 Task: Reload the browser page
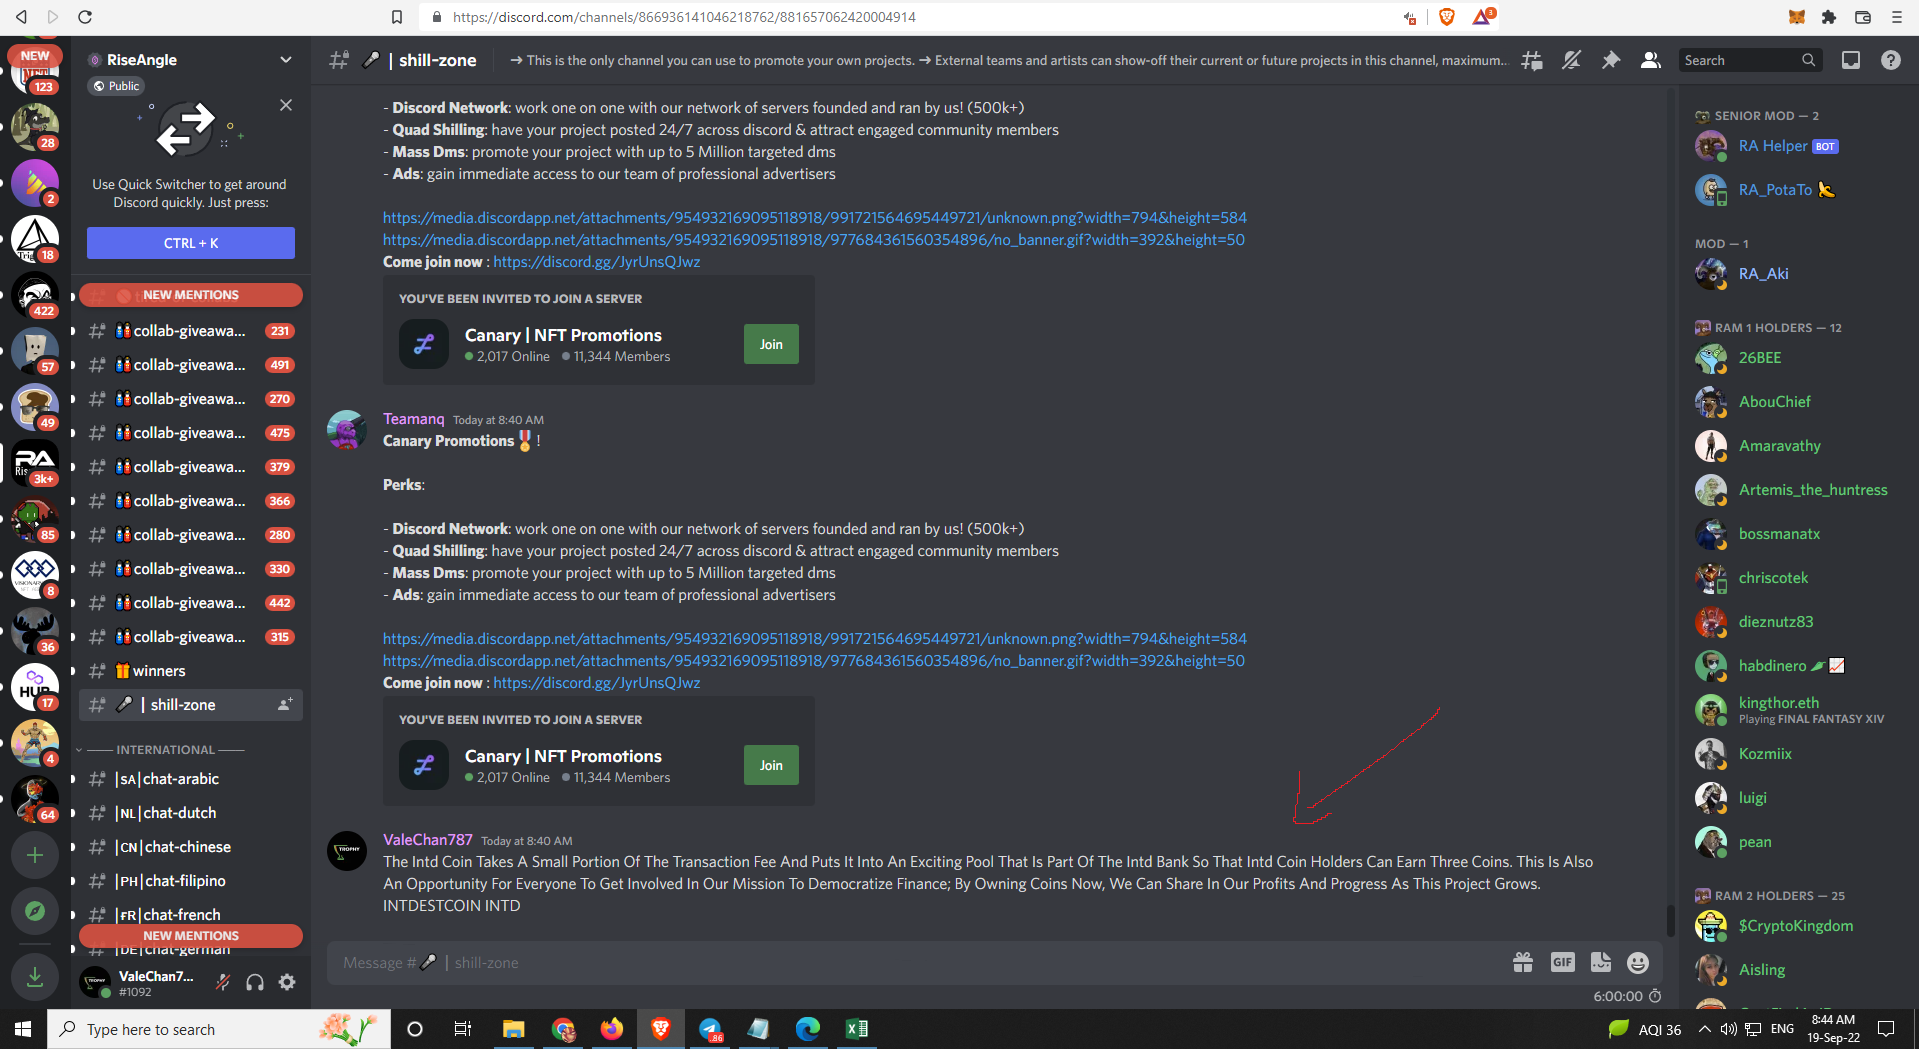tap(85, 17)
